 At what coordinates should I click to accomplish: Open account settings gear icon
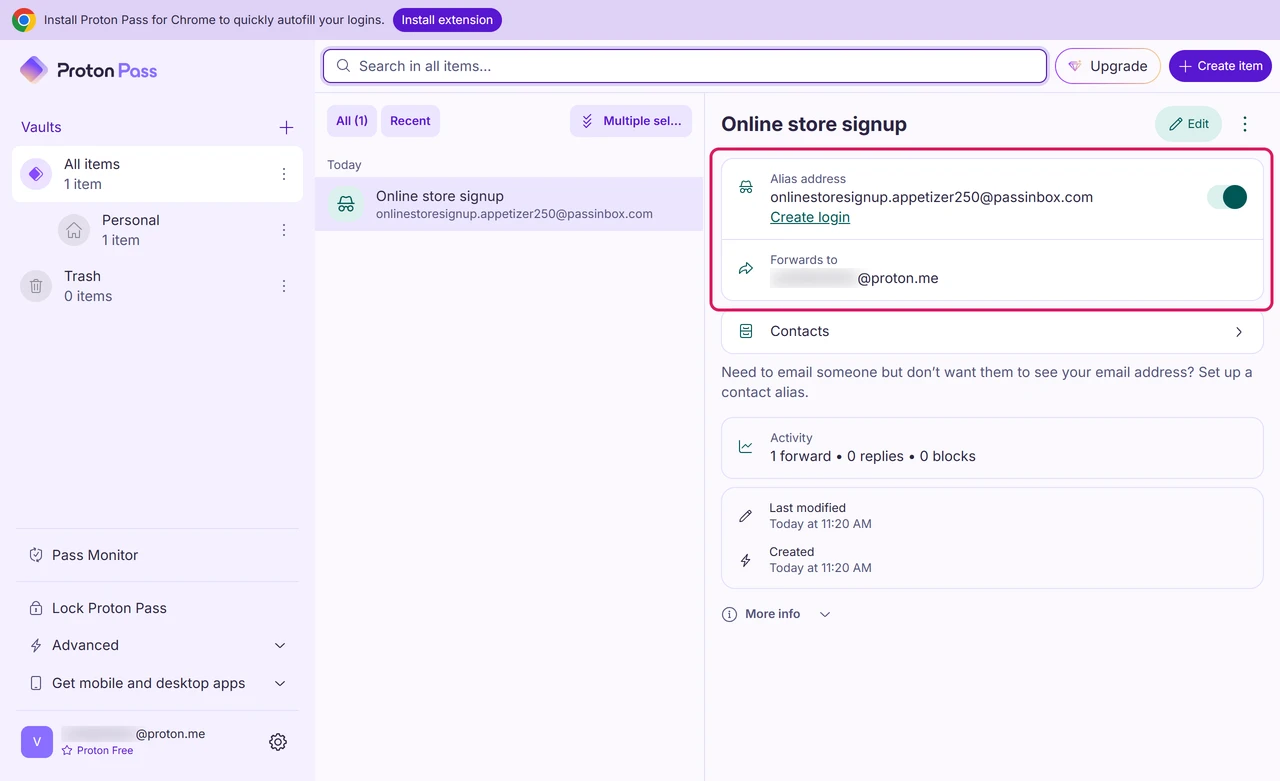pyautogui.click(x=278, y=742)
